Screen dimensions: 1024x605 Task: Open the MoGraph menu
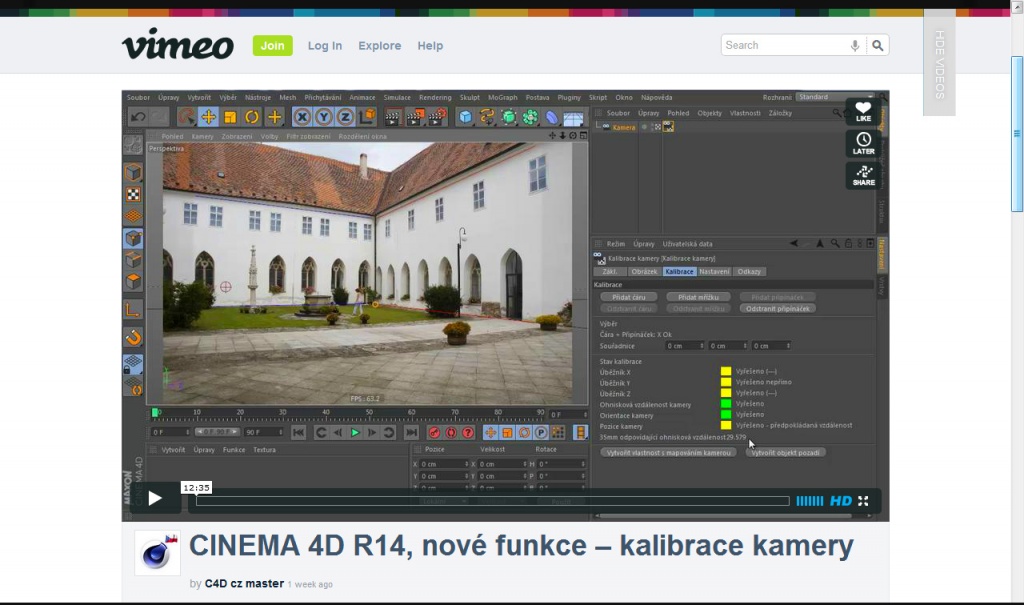click(502, 97)
